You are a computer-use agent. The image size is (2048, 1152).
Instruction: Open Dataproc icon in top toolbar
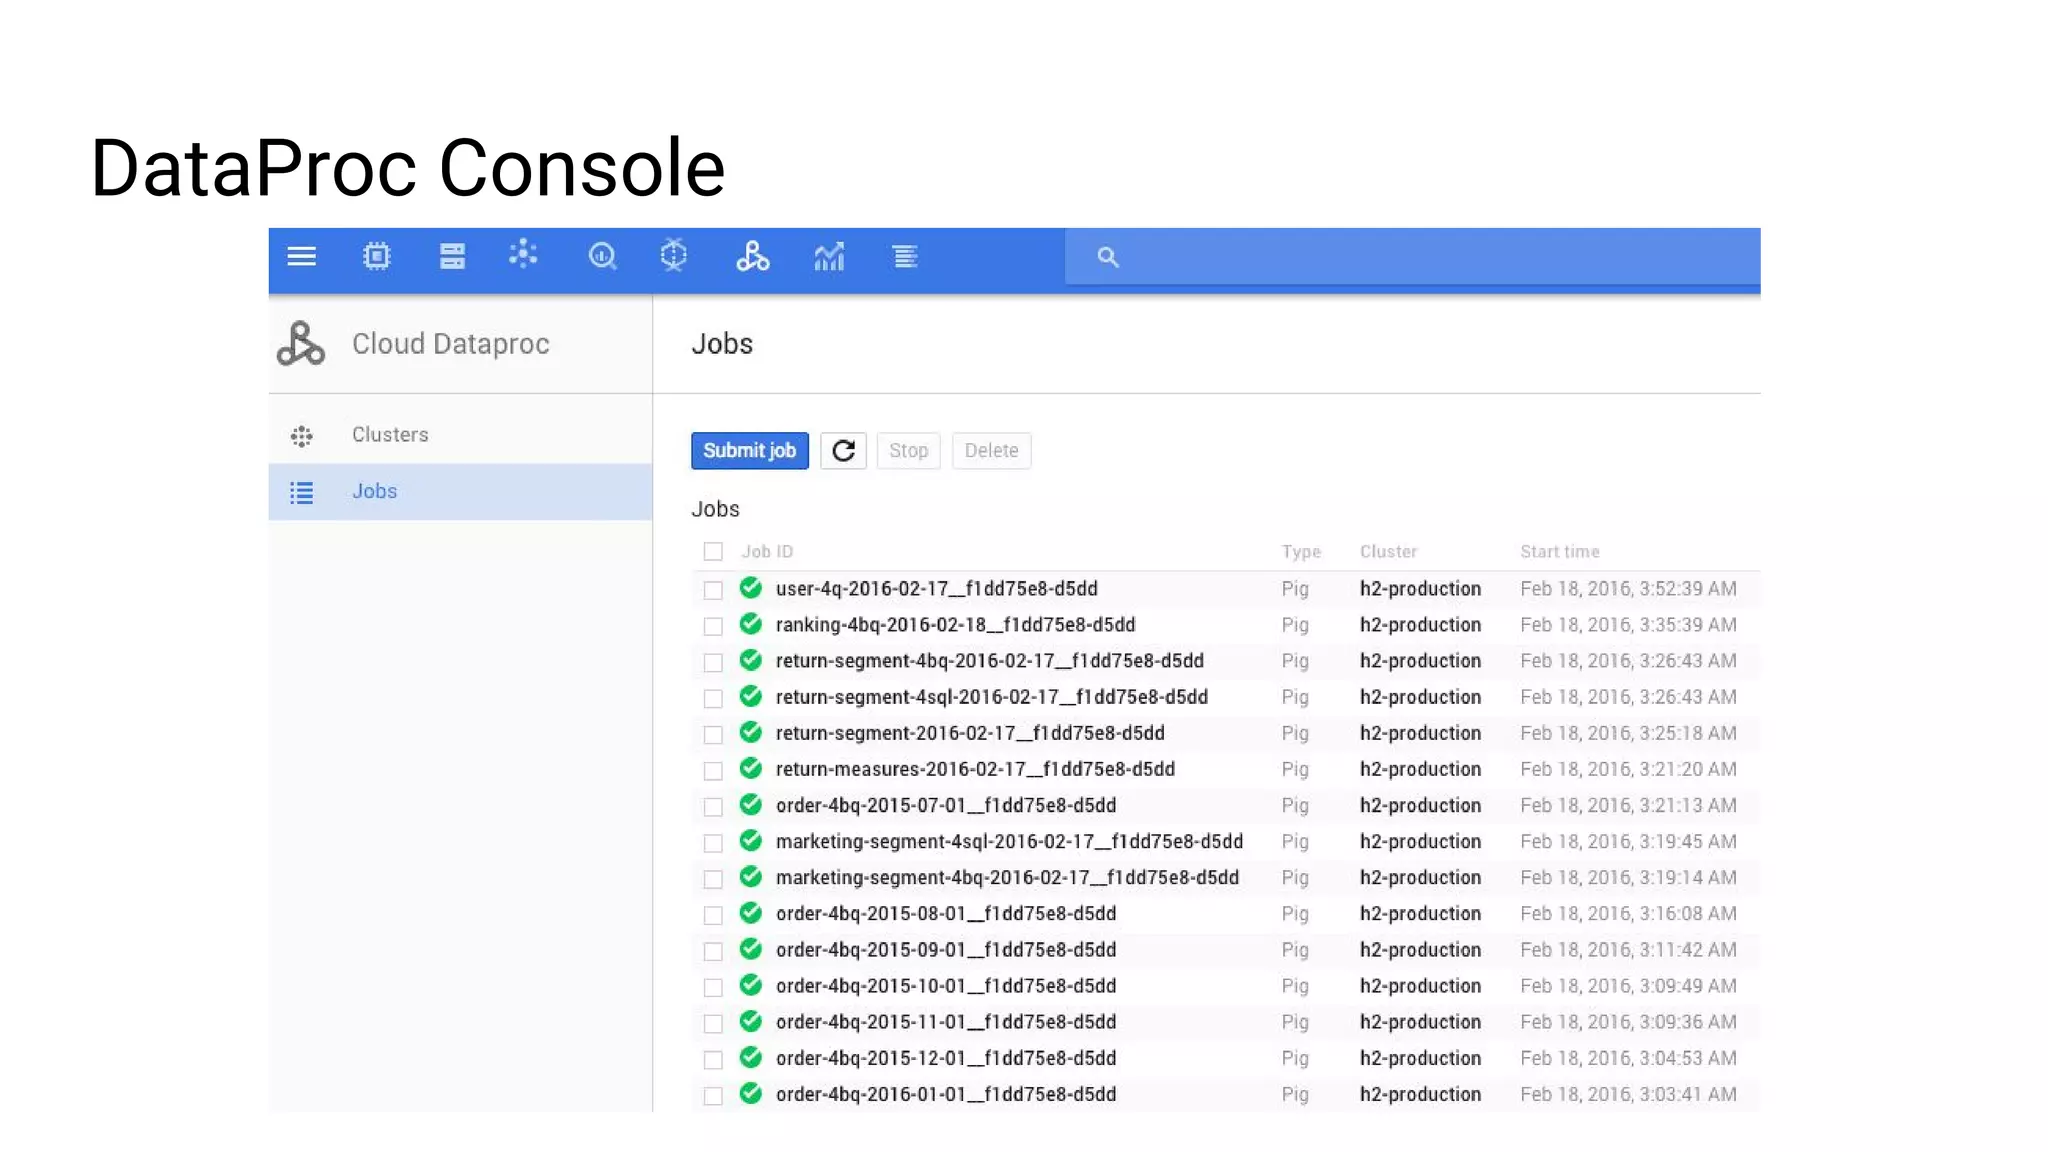752,256
